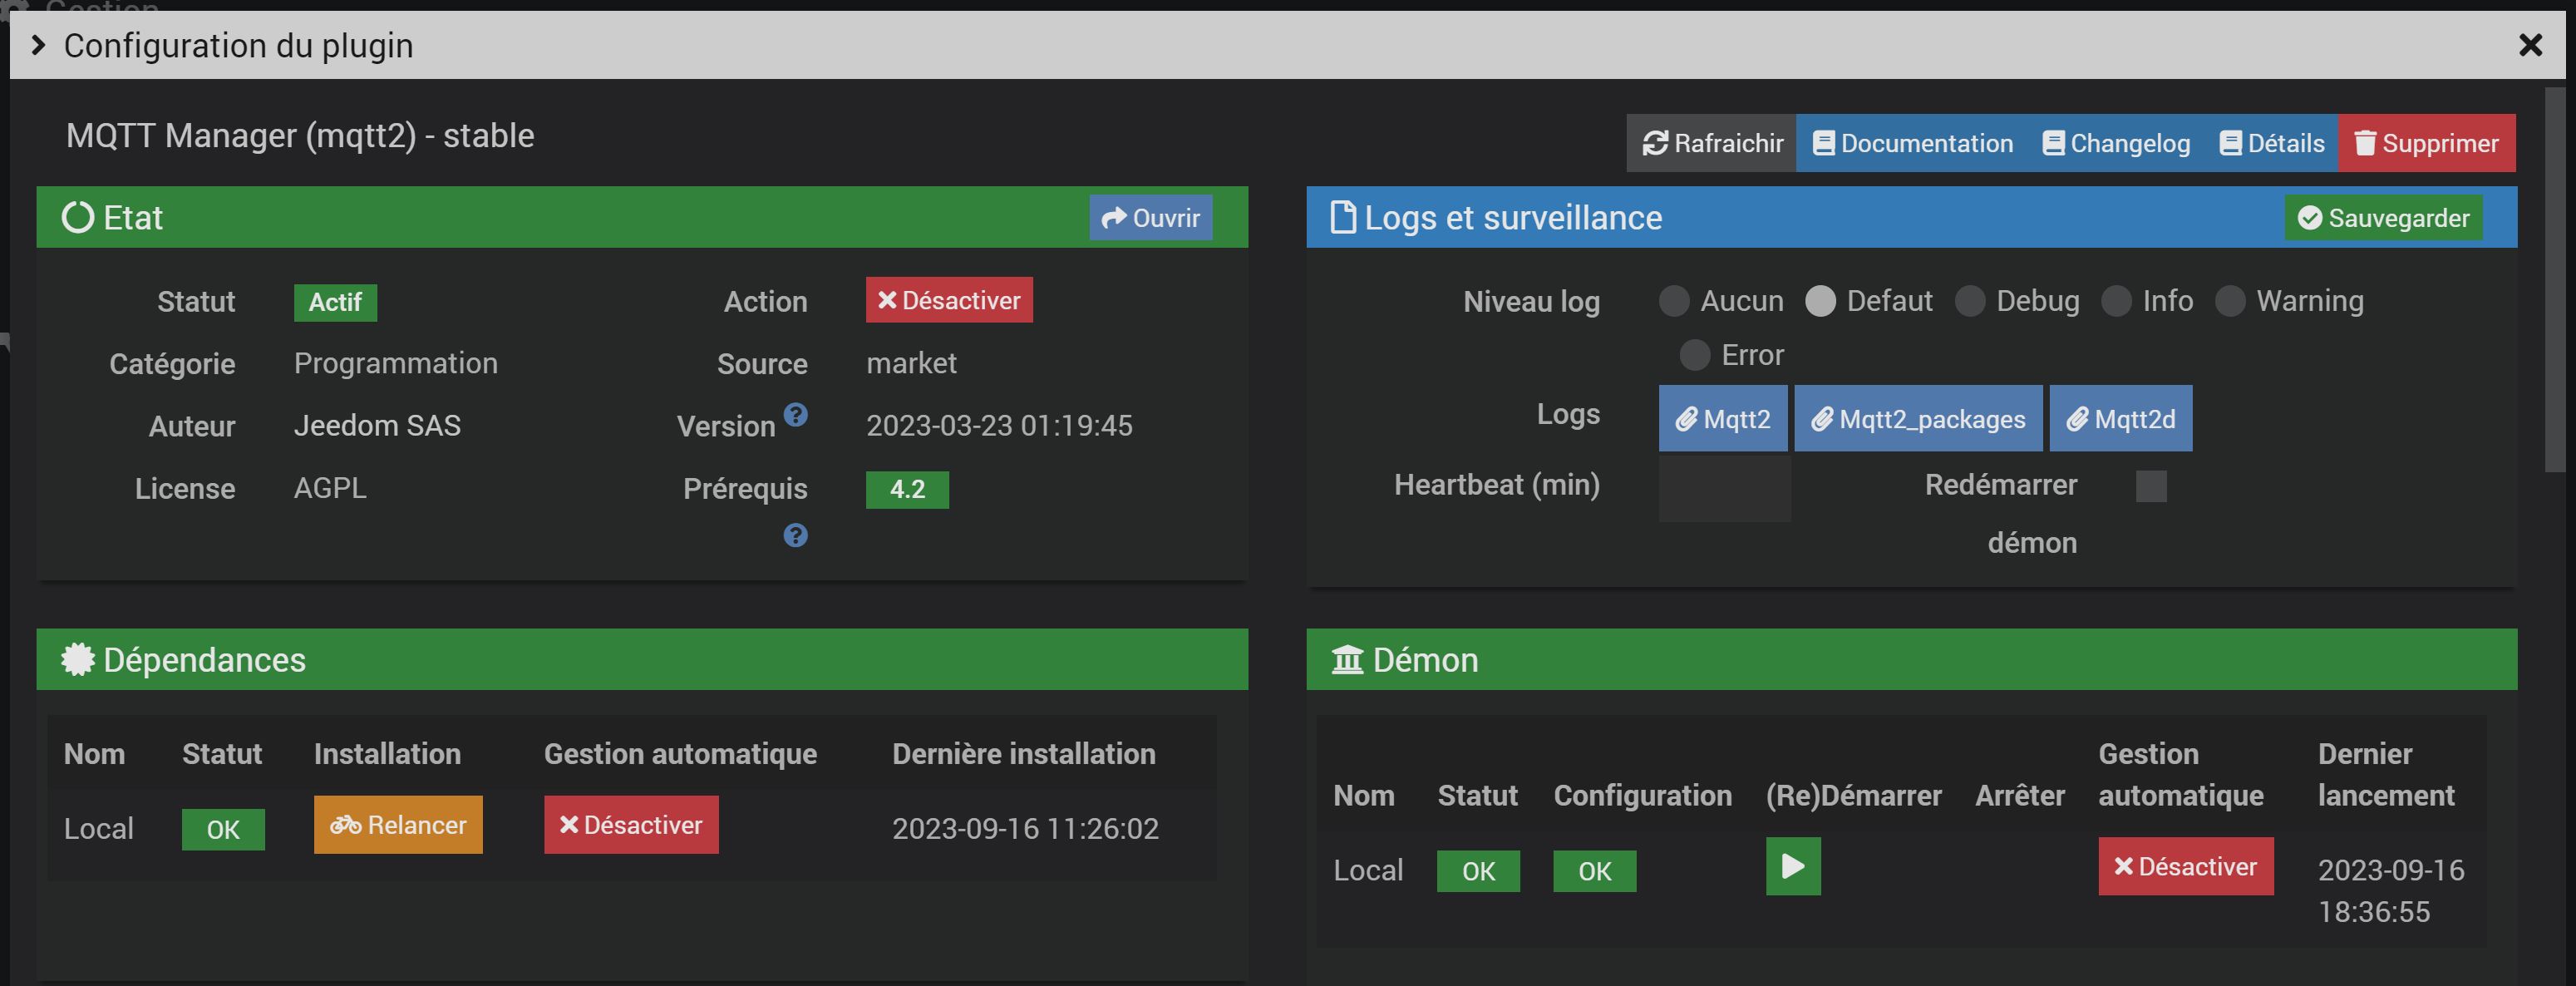The image size is (2576, 986).
Task: Select the Aucun log level
Action: tap(1673, 301)
